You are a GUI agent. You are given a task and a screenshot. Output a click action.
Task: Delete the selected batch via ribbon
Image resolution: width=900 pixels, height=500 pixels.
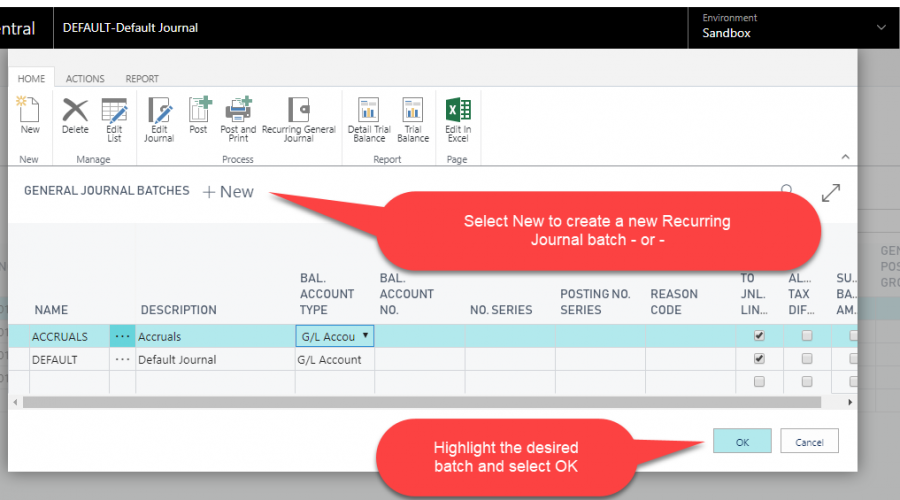pyautogui.click(x=75, y=116)
